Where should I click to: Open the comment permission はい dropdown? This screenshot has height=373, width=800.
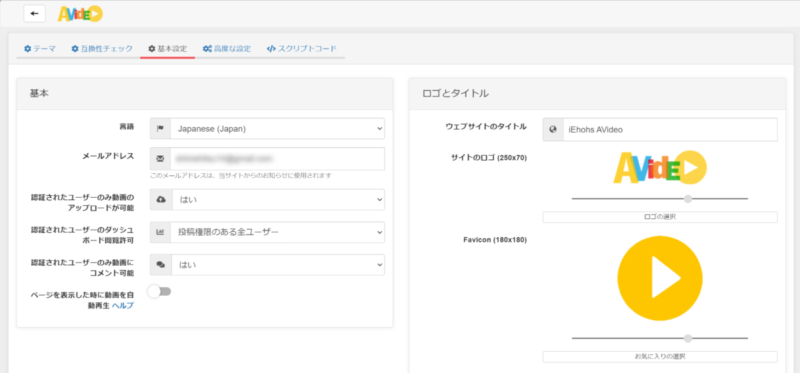[278, 265]
